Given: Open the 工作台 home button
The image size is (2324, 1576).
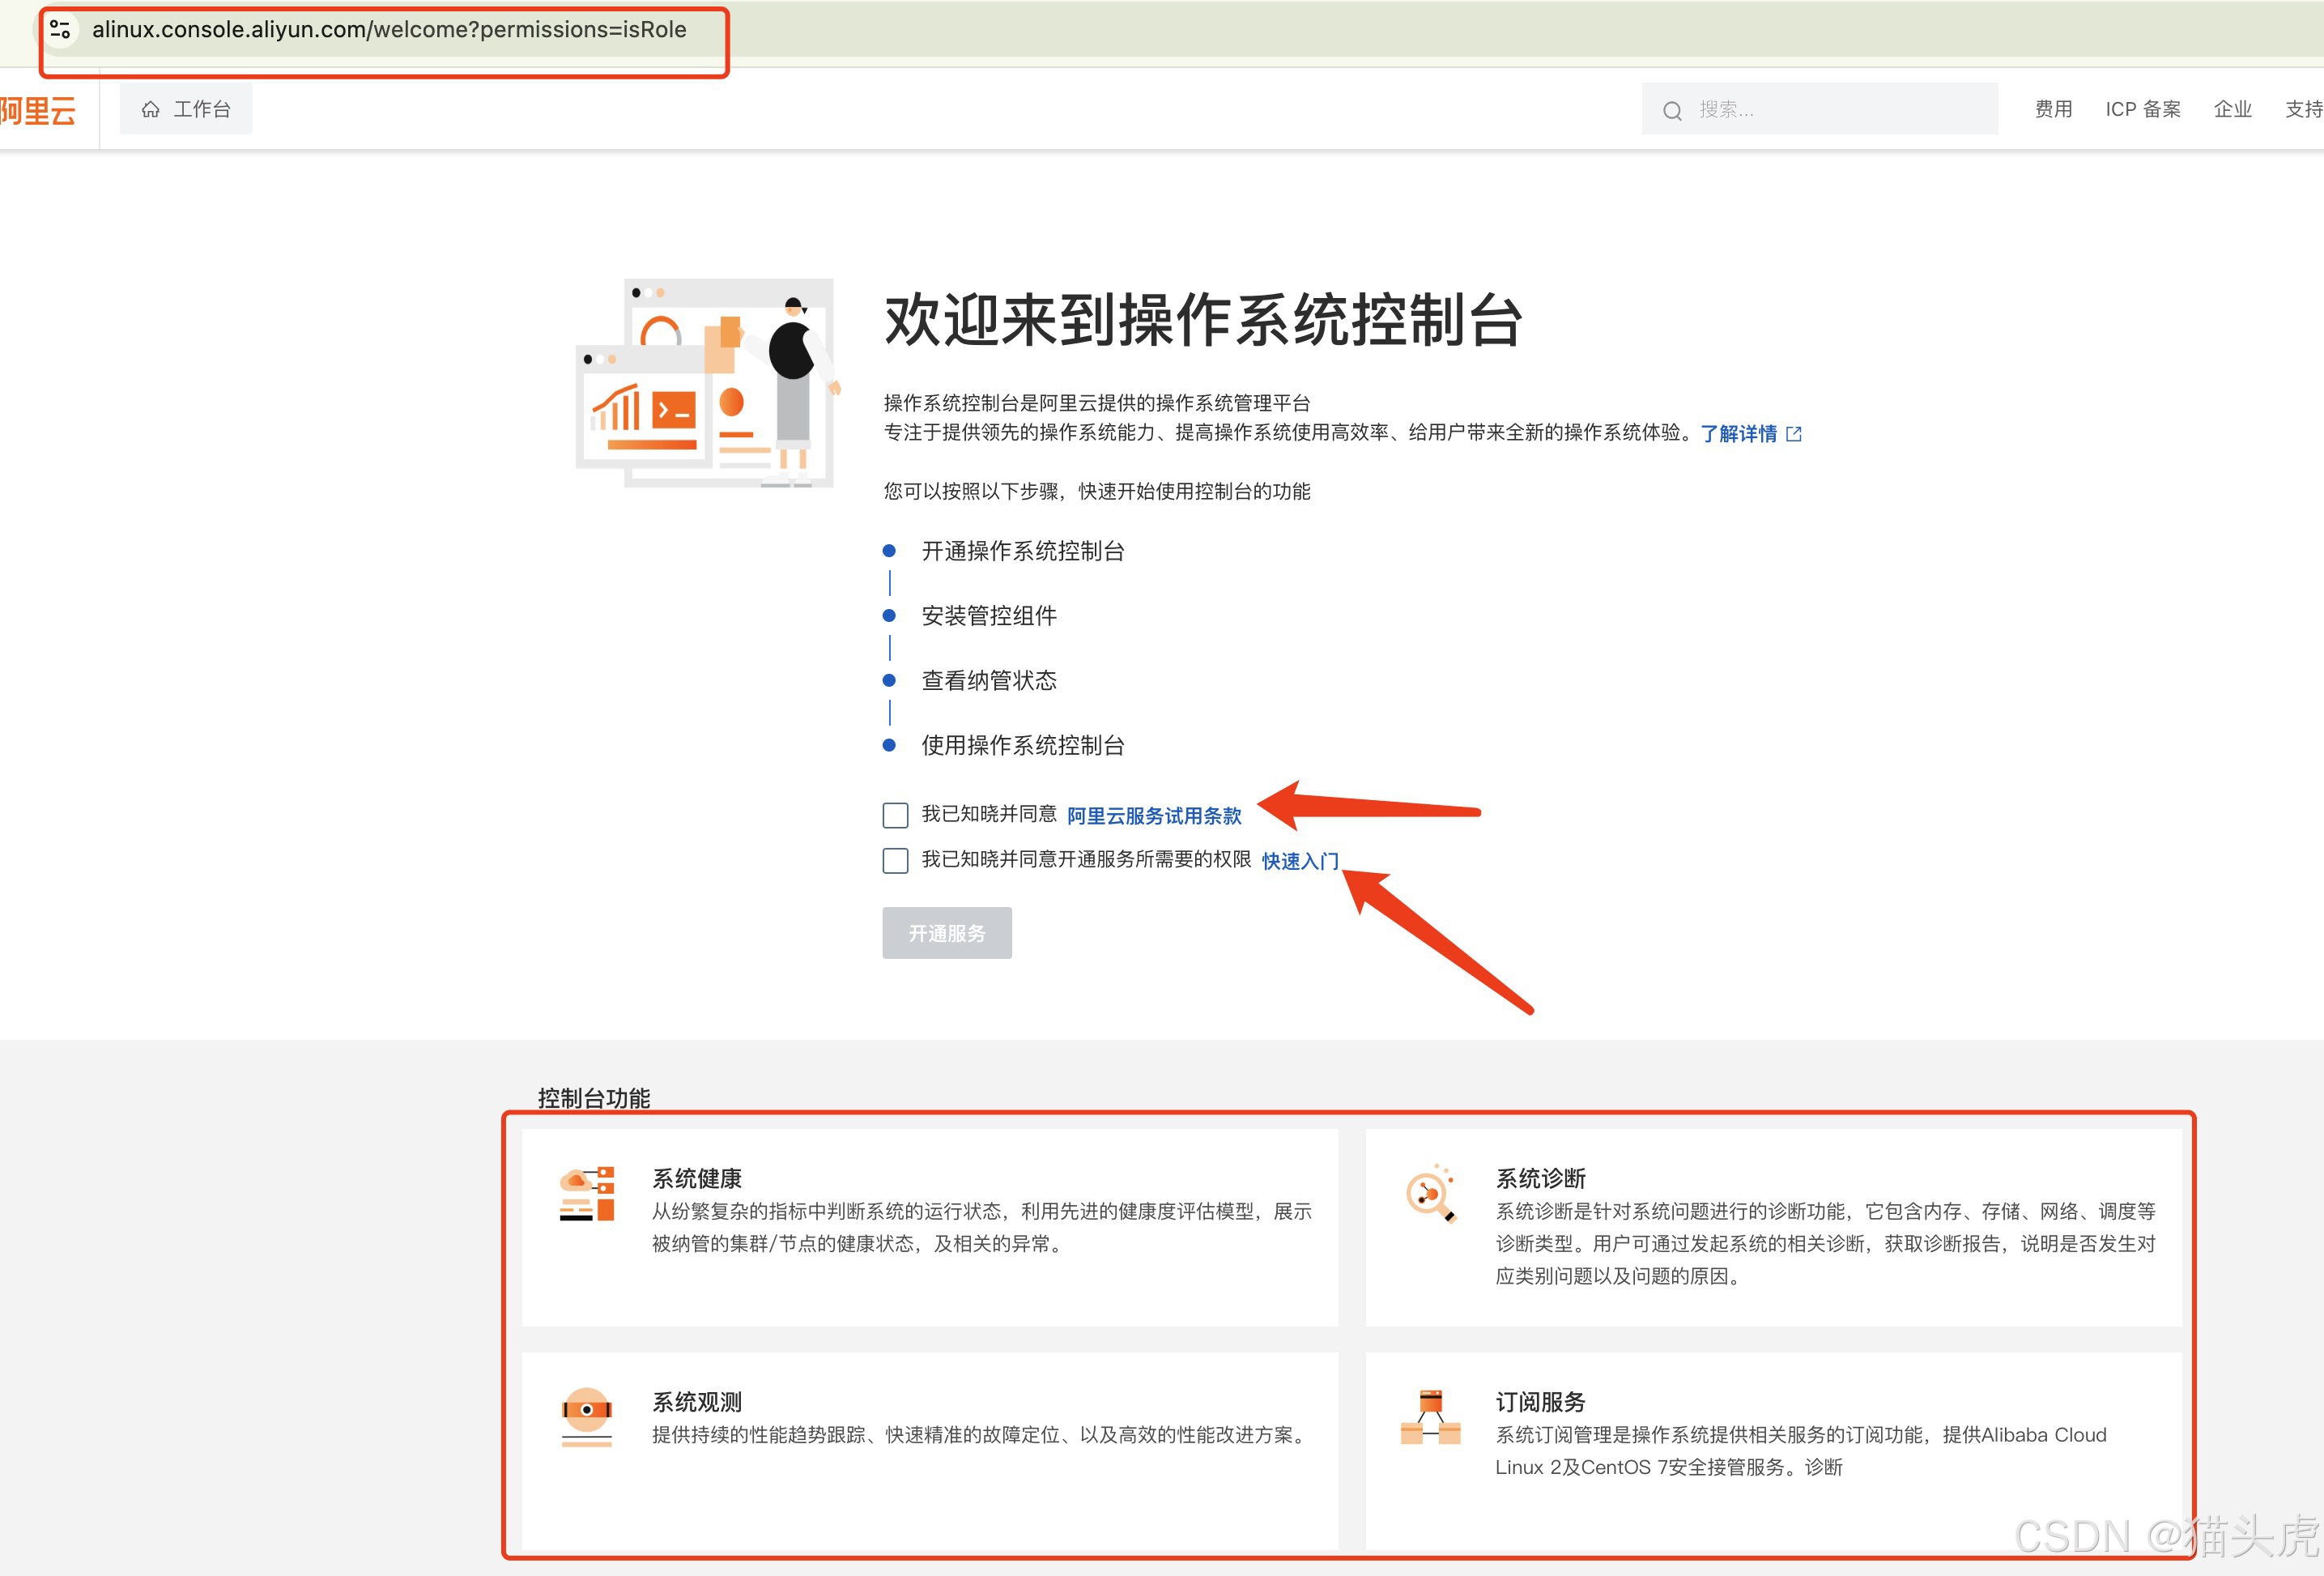Looking at the screenshot, I should coord(186,109).
